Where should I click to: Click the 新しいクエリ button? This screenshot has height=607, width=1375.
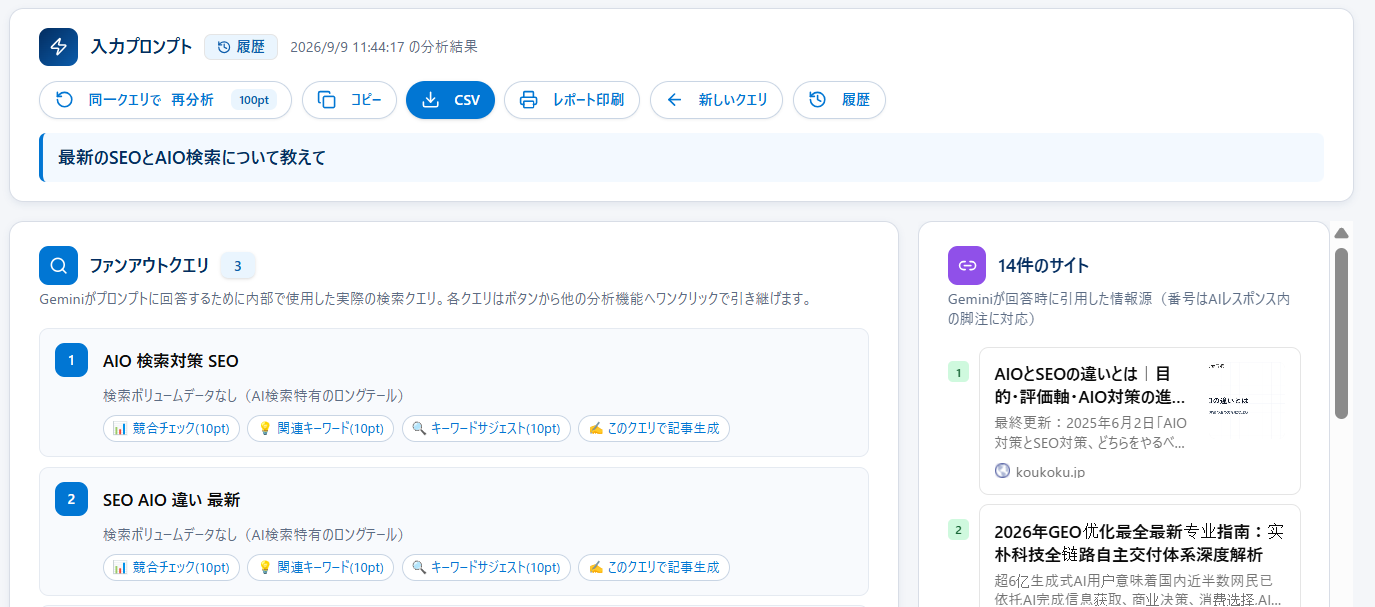pyautogui.click(x=716, y=100)
